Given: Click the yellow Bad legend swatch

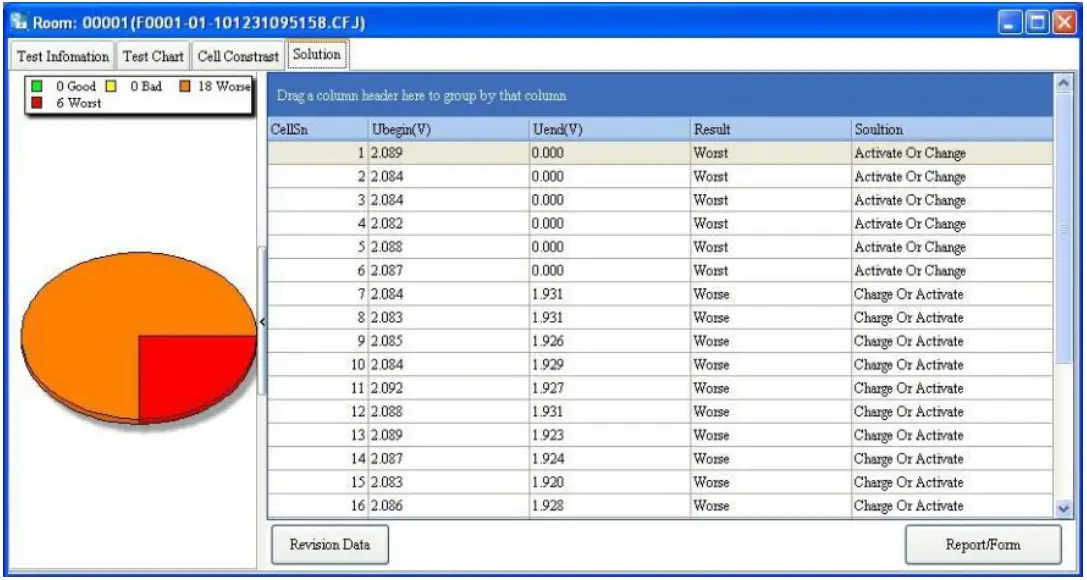Looking at the screenshot, I should point(110,87).
